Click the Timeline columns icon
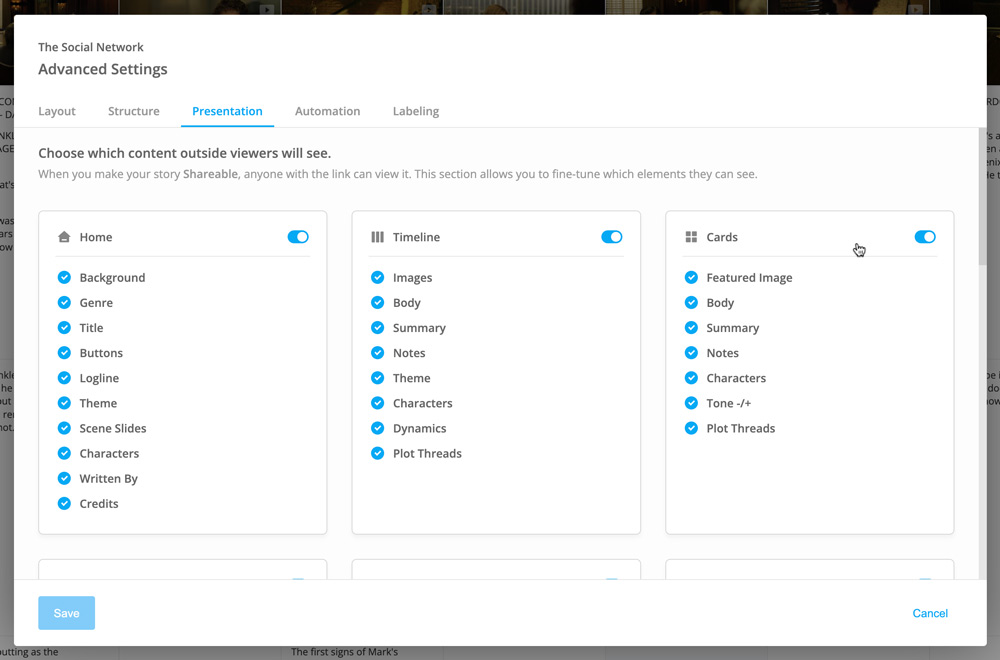The height and width of the screenshot is (660, 1000). click(x=378, y=237)
